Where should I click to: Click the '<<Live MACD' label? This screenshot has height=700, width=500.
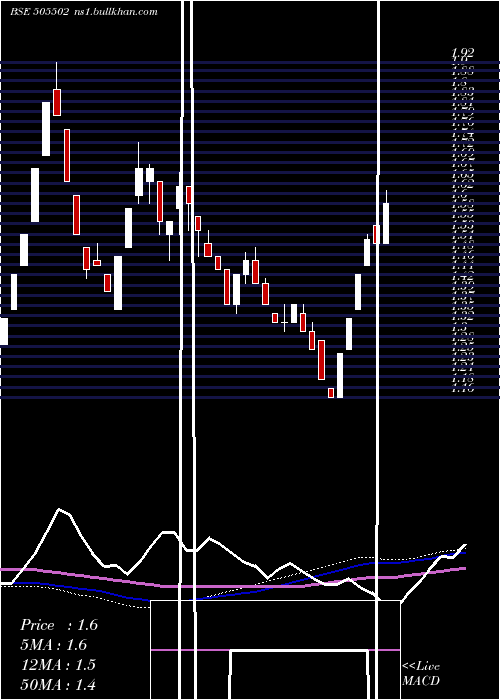coord(421,674)
